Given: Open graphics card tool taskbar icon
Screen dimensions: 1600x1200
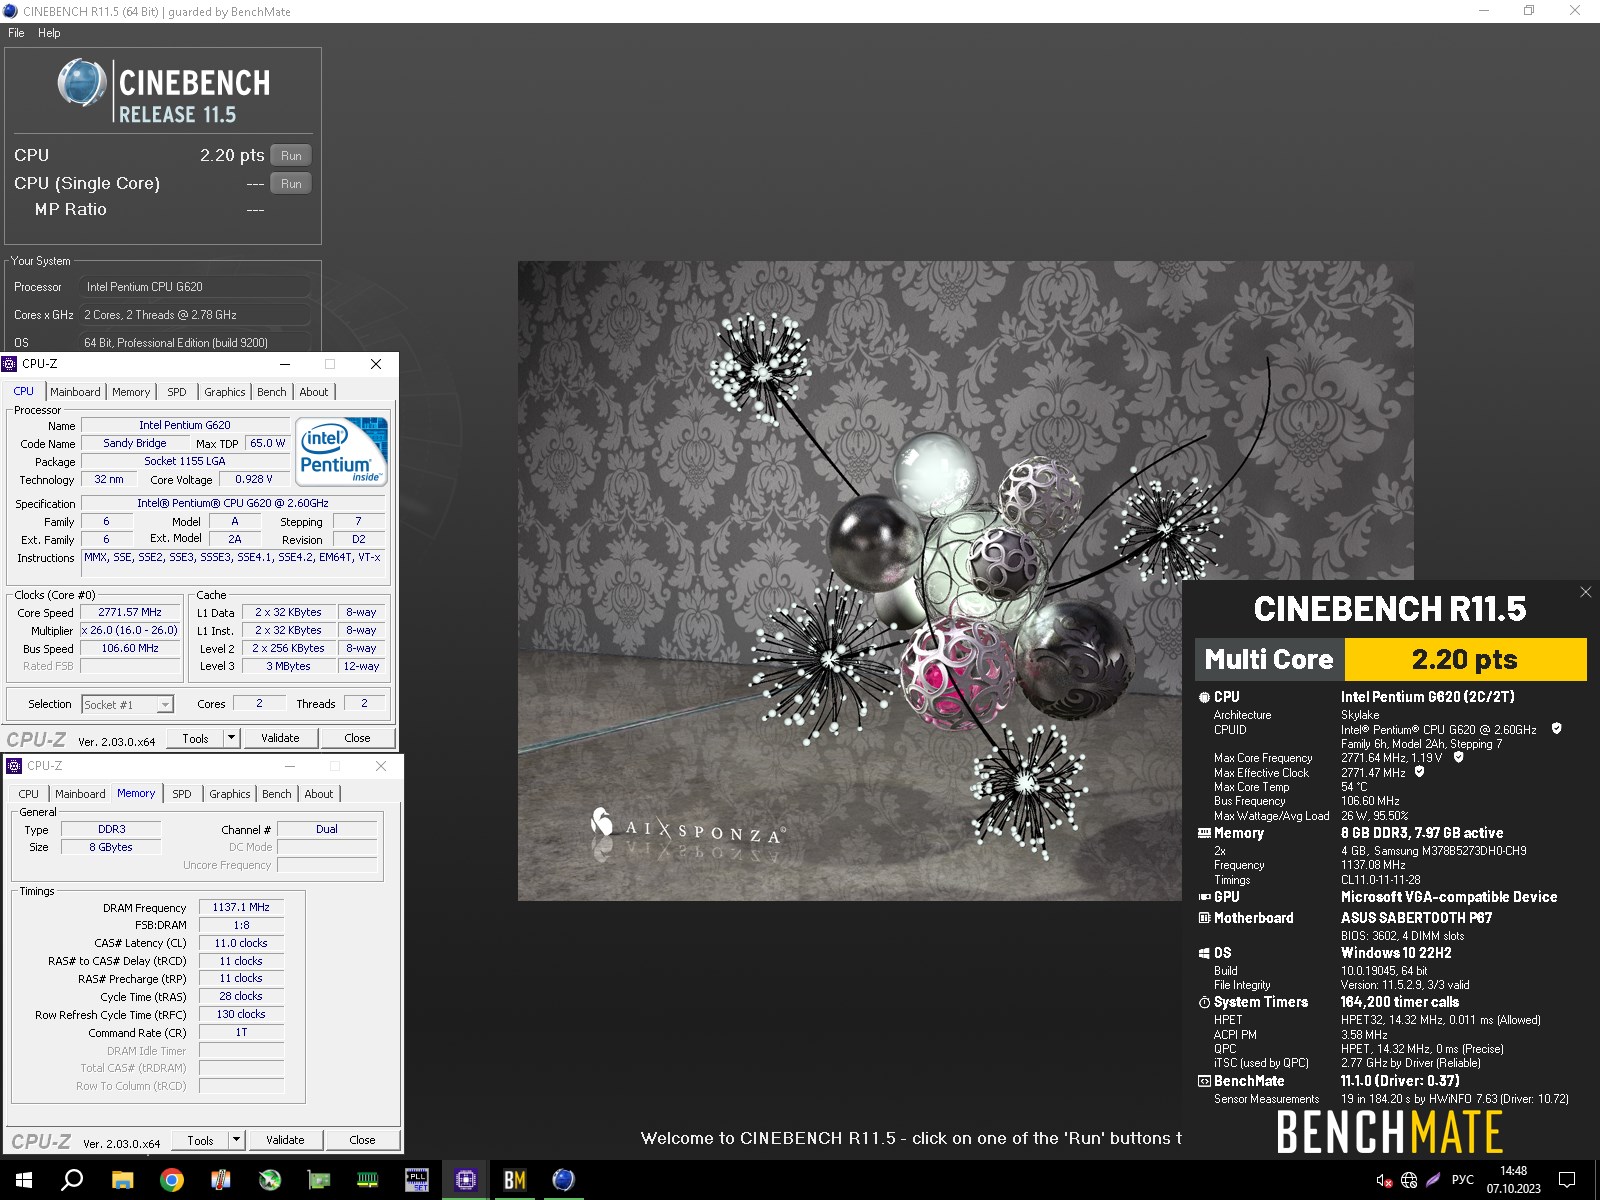Looking at the screenshot, I should (319, 1180).
